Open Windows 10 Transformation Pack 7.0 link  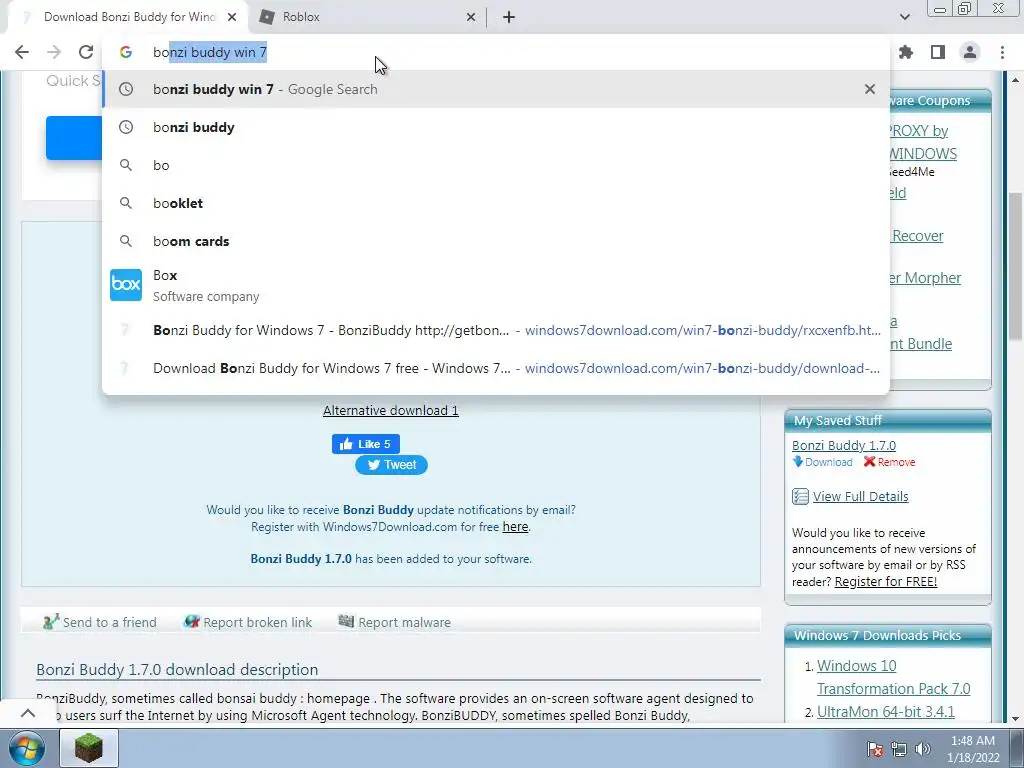click(893, 677)
